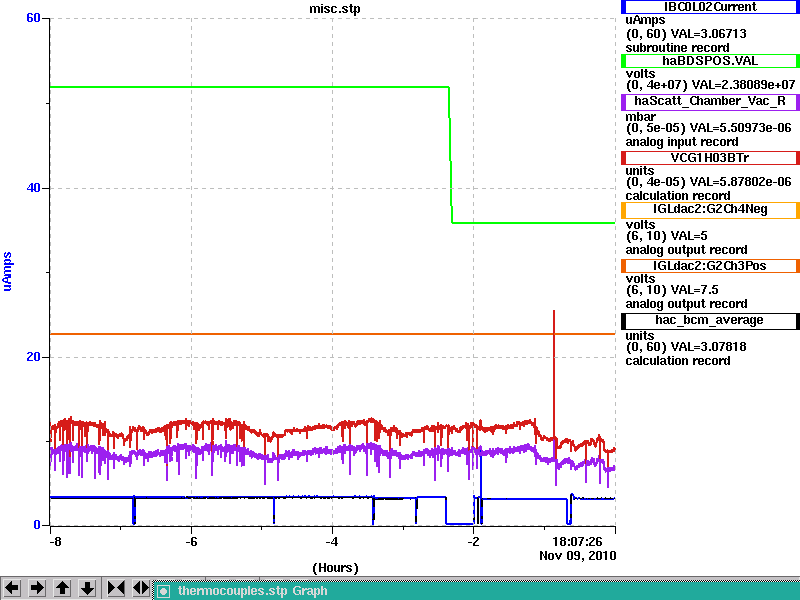Click the down arrow toolbar button
Viewport: 800px width, 600px height.
tap(87, 588)
